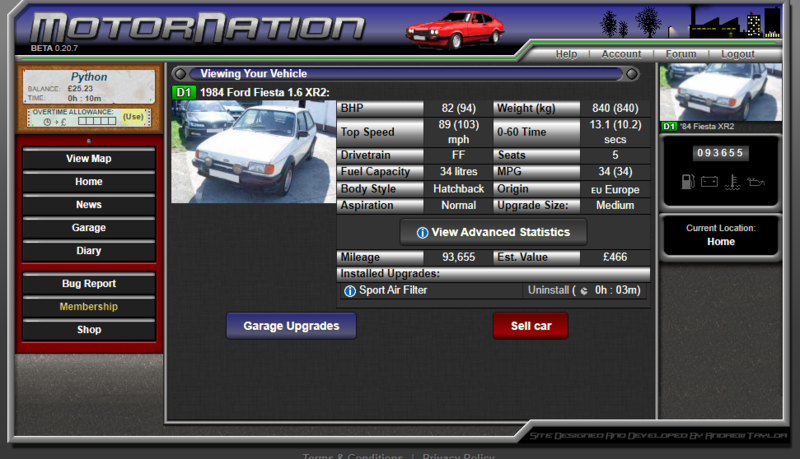Click the fuel pump gauge icon
Image resolution: width=800 pixels, height=459 pixels.
(687, 183)
